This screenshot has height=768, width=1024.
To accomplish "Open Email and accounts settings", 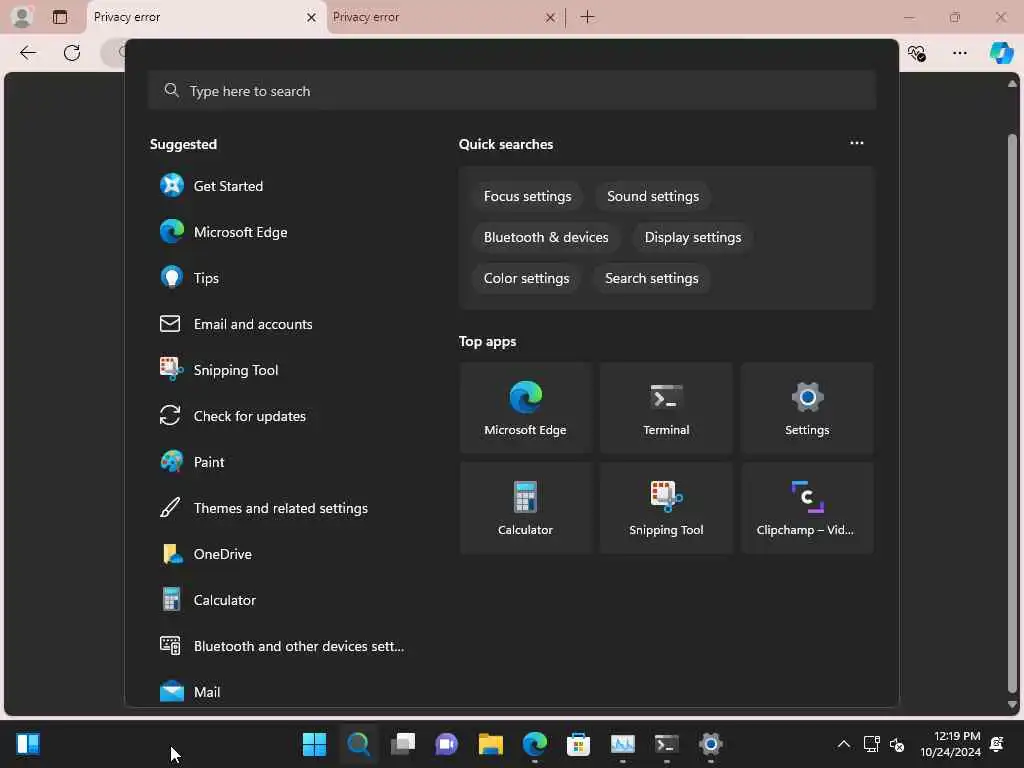I will point(283,324).
